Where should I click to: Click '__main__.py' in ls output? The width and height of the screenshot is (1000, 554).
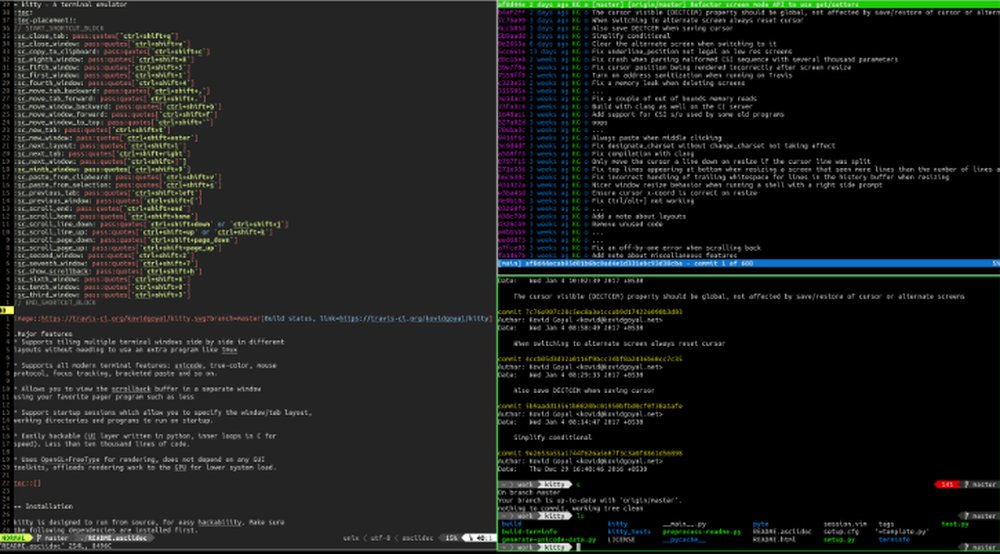[x=684, y=524]
